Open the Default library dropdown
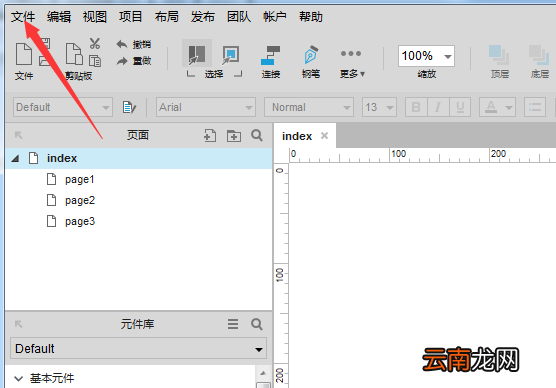This screenshot has height=388, width=556. point(138,348)
